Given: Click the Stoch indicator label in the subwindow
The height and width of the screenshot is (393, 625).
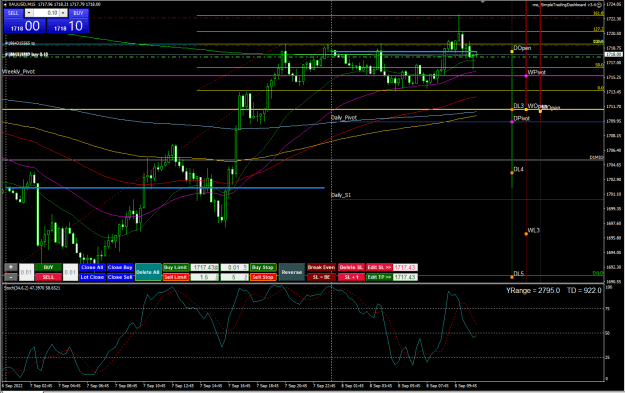Looking at the screenshot, I should [32, 288].
